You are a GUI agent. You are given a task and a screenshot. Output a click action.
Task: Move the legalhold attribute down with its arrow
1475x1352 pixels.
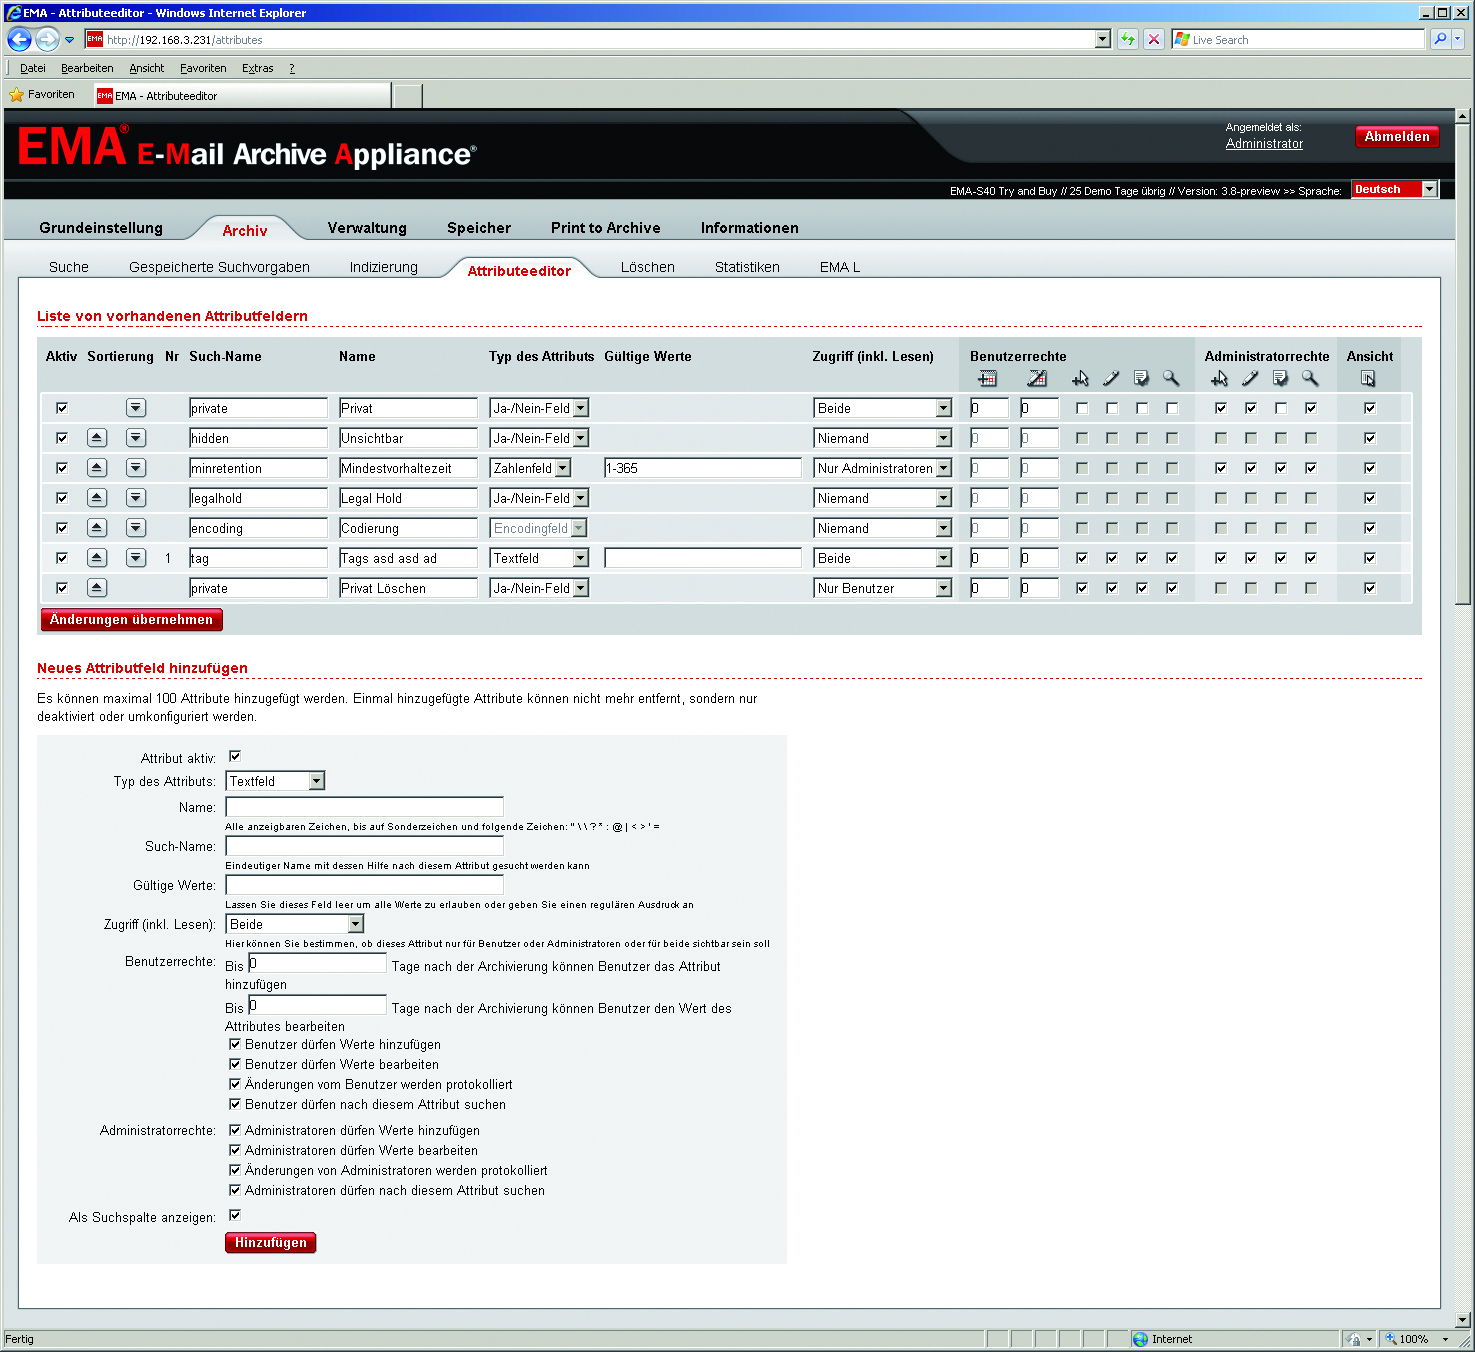[136, 498]
